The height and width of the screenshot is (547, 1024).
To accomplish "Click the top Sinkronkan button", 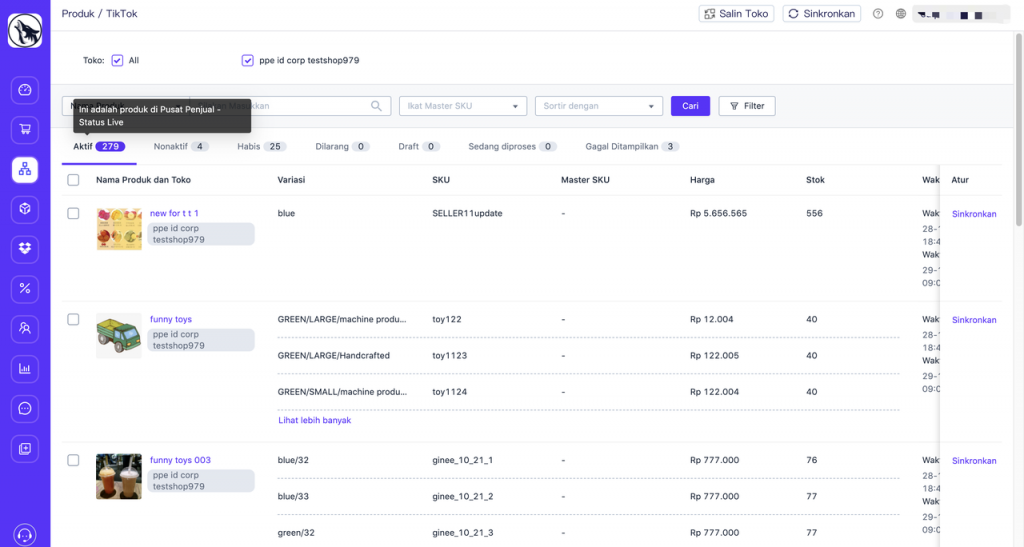I will coord(822,14).
